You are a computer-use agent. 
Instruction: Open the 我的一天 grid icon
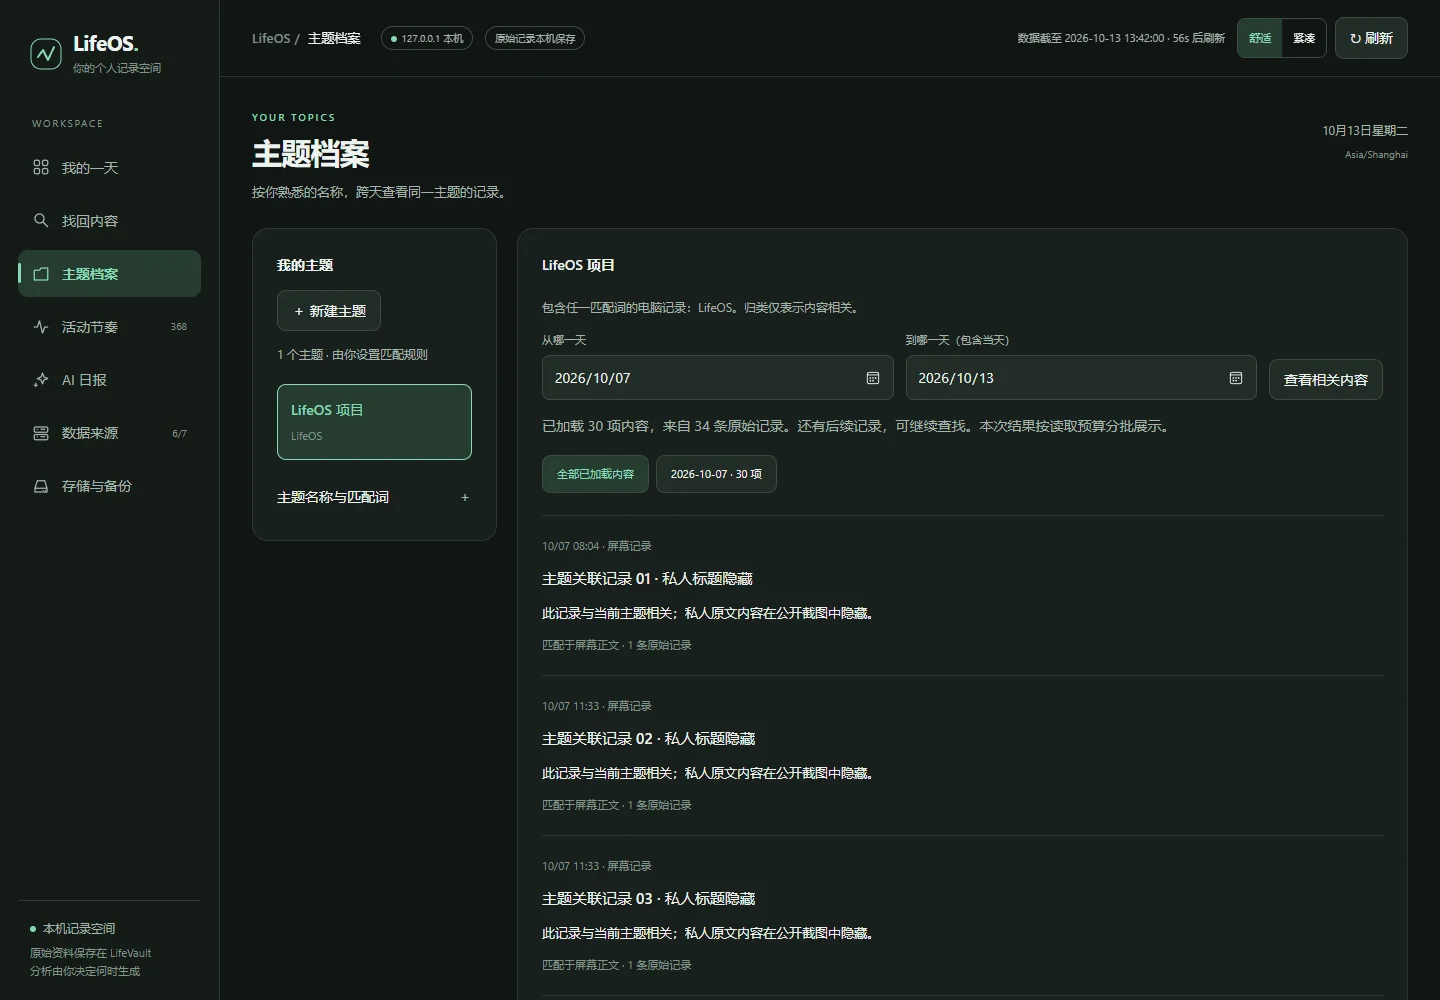[x=41, y=167]
